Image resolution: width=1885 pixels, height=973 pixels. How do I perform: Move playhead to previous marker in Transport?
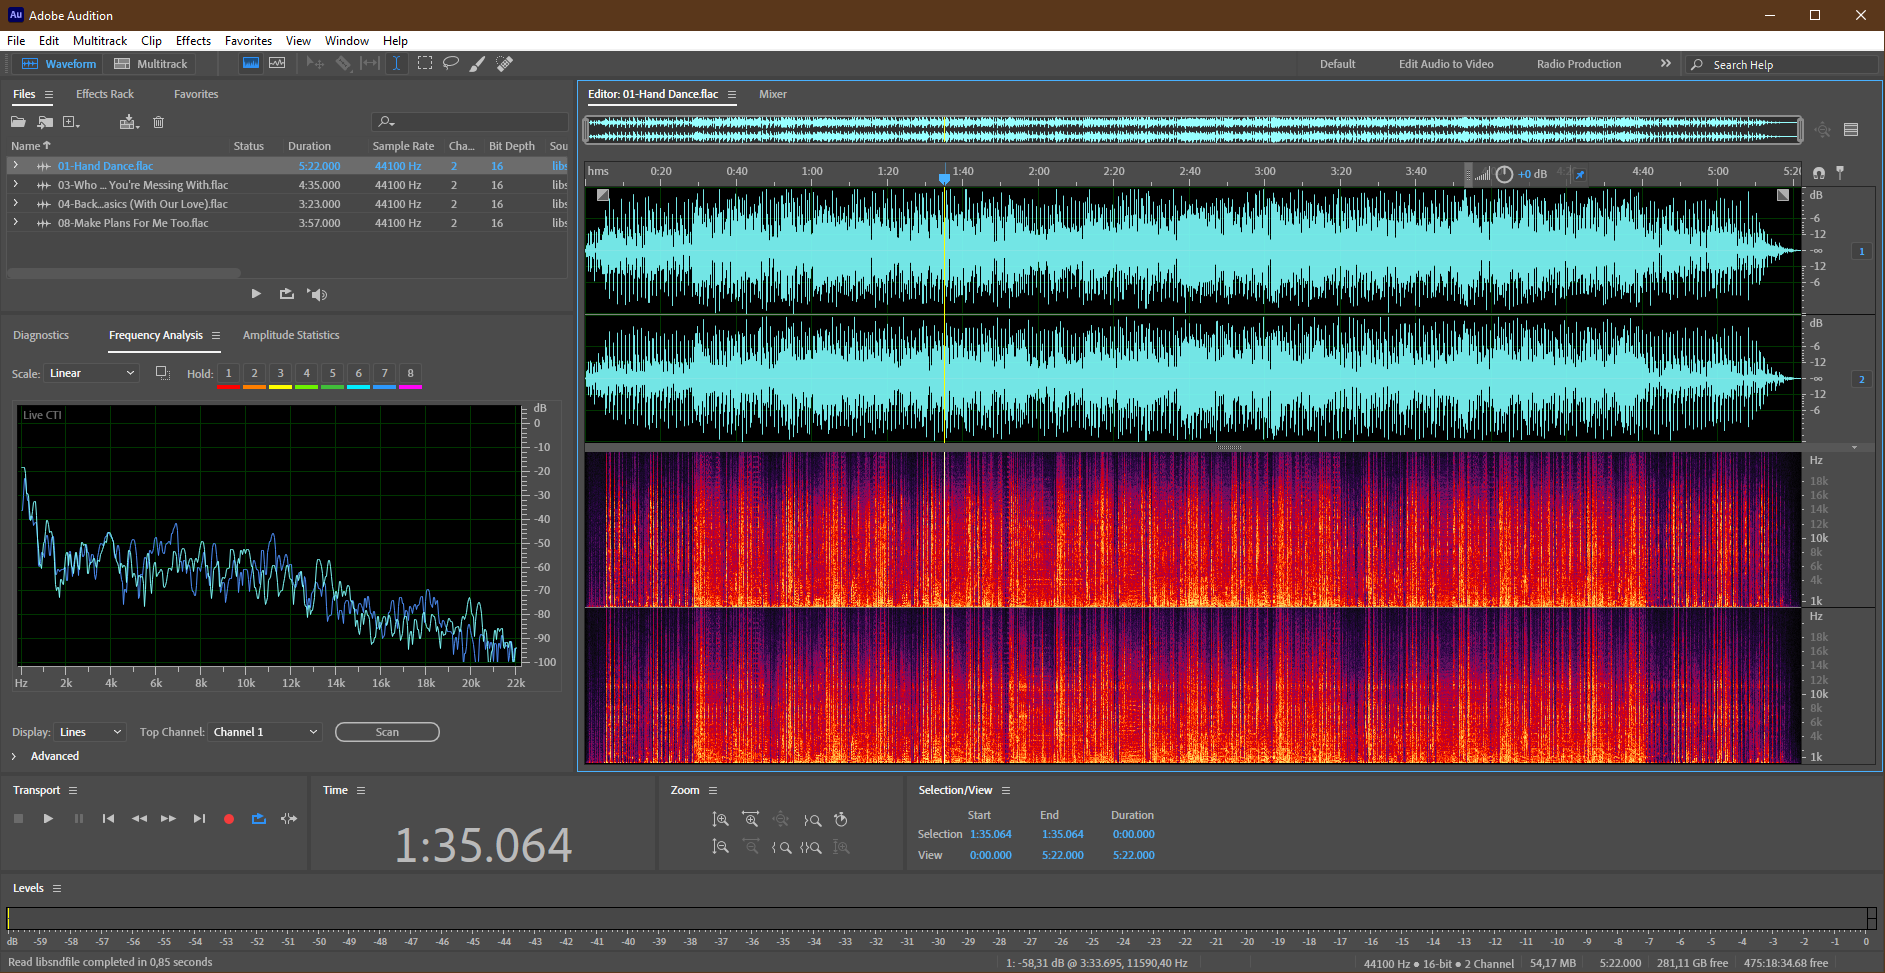tap(108, 818)
